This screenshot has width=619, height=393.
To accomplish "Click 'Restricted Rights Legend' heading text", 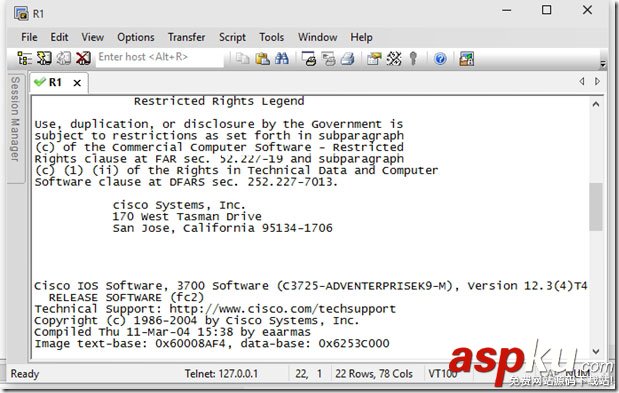I will click(219, 101).
